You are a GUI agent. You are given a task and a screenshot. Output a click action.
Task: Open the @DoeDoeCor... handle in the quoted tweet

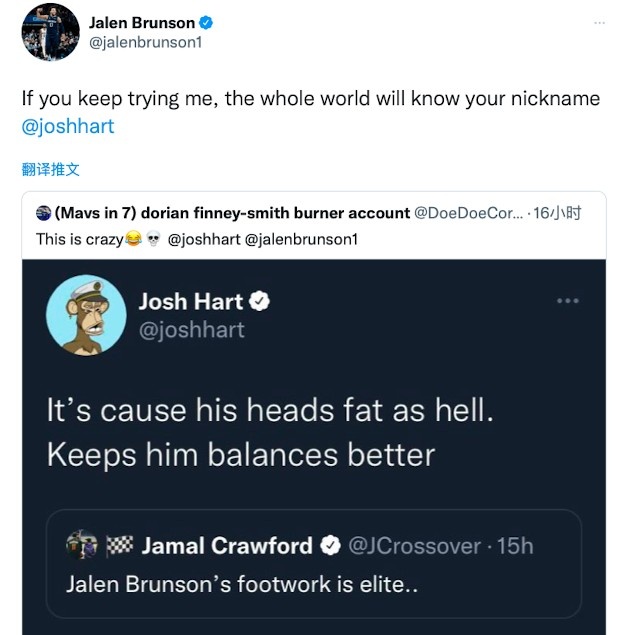(x=469, y=213)
